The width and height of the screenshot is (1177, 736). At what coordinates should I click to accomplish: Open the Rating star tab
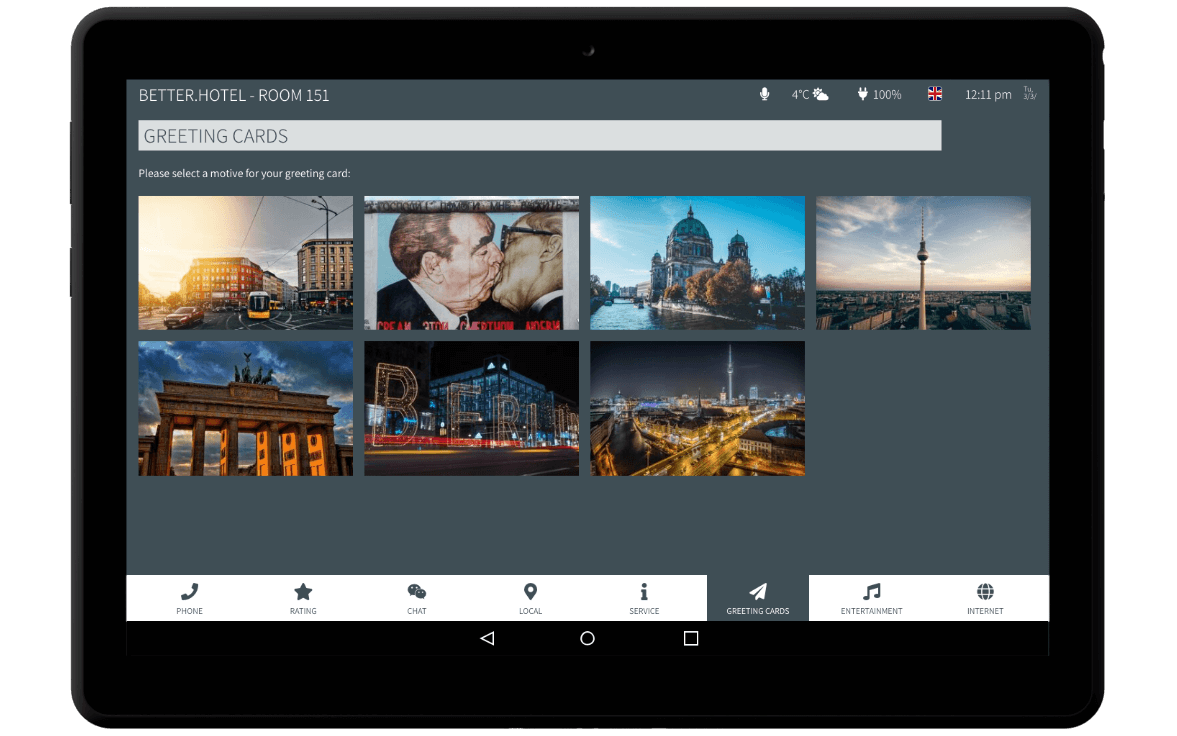click(303, 598)
